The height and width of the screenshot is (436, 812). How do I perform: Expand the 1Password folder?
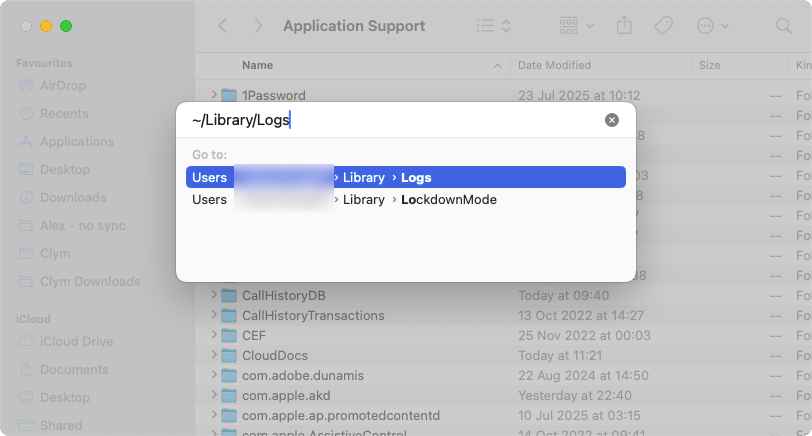[x=214, y=95]
